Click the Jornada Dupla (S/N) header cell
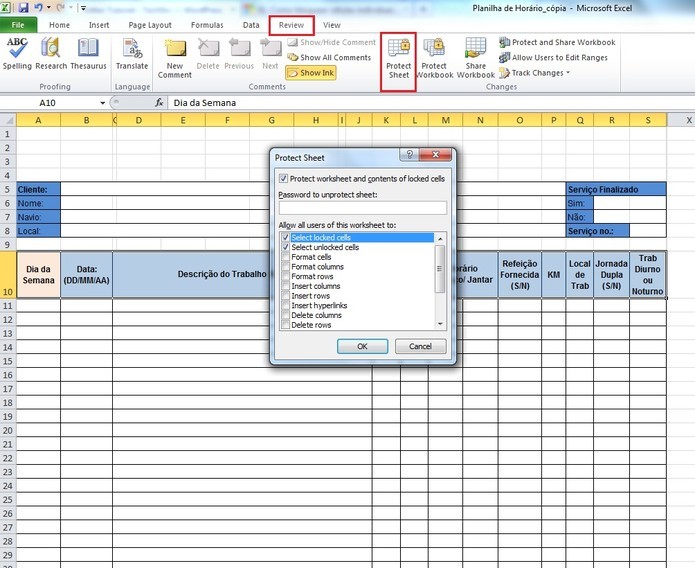 pos(612,275)
